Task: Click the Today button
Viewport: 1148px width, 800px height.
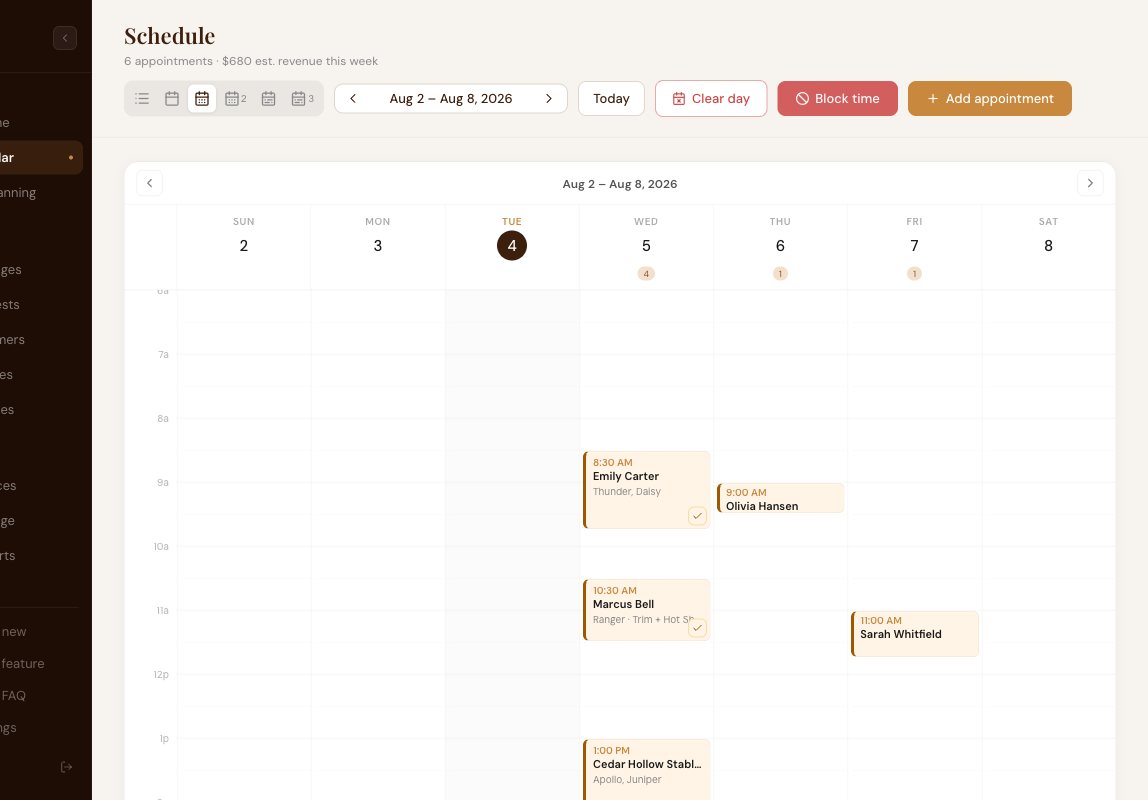Action: click(611, 99)
